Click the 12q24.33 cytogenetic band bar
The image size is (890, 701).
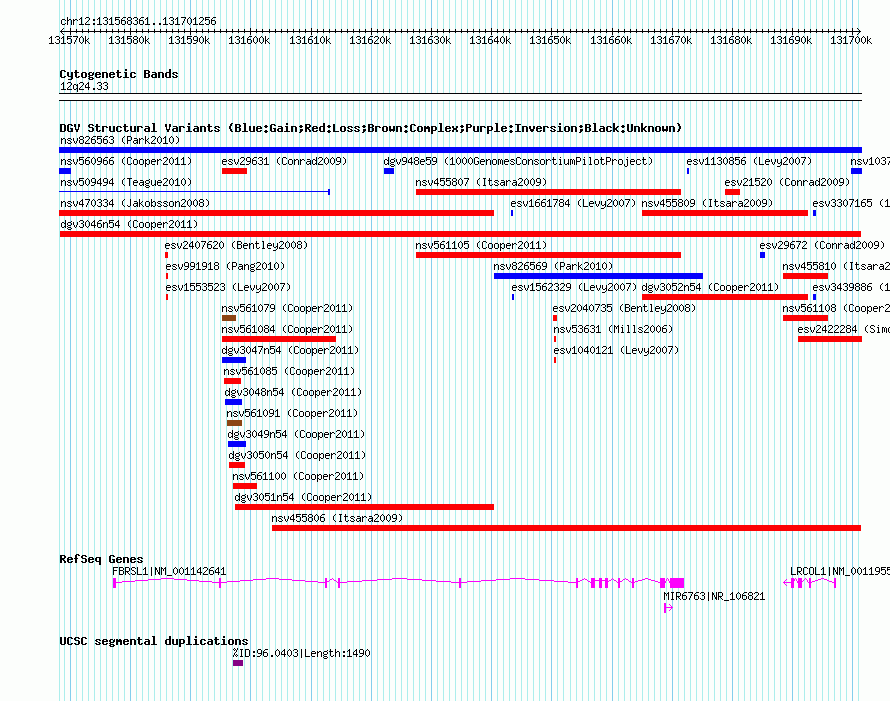coord(460,97)
